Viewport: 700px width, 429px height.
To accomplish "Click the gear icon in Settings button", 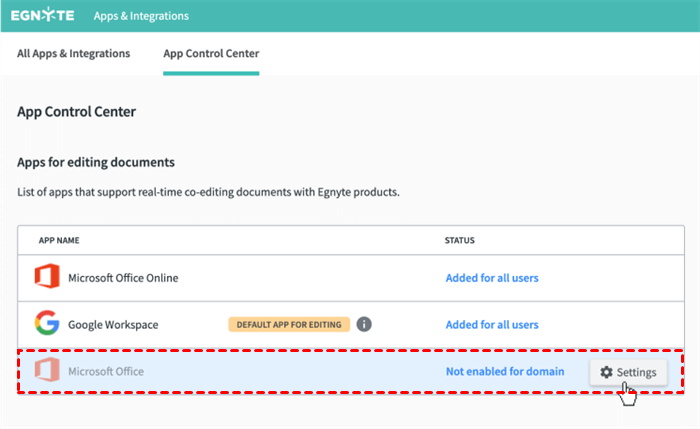I will (606, 372).
